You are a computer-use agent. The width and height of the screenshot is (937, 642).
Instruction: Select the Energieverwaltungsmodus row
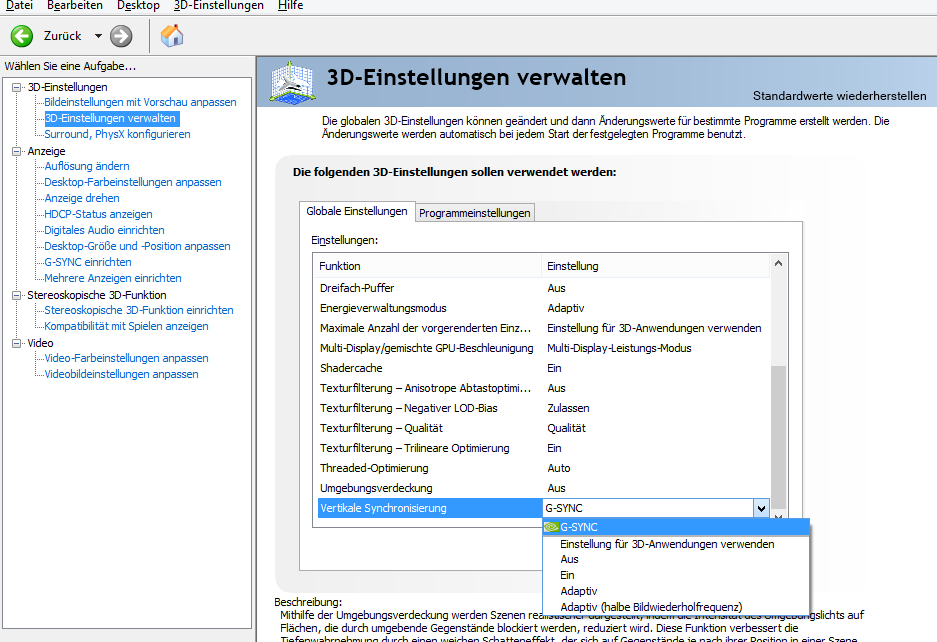tap(543, 308)
